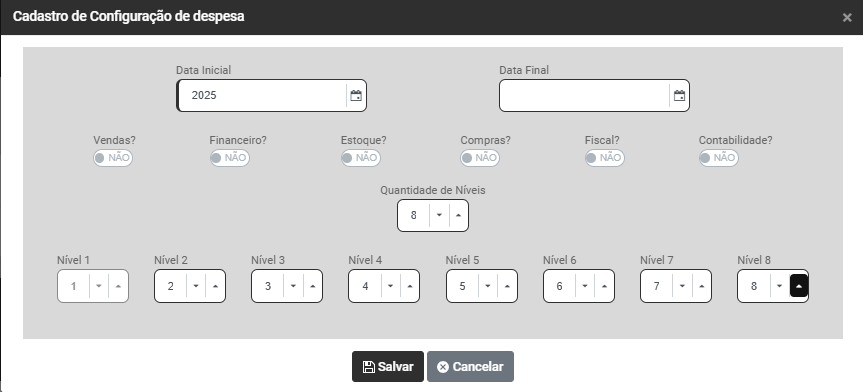
Task: Click Cancelar button
Action: point(471,367)
